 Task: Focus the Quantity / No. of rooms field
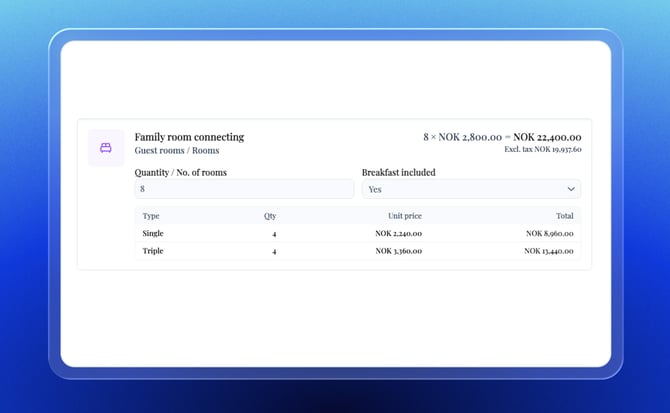(244, 189)
